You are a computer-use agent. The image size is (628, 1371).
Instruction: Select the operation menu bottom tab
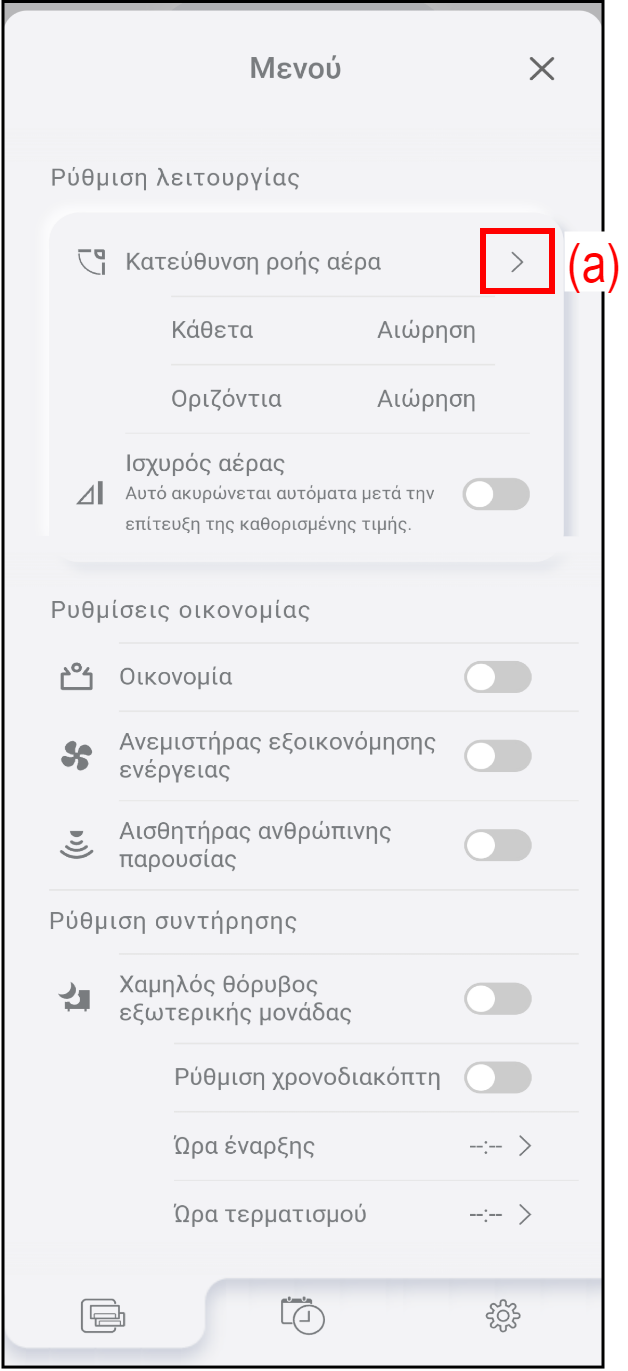(104, 1315)
